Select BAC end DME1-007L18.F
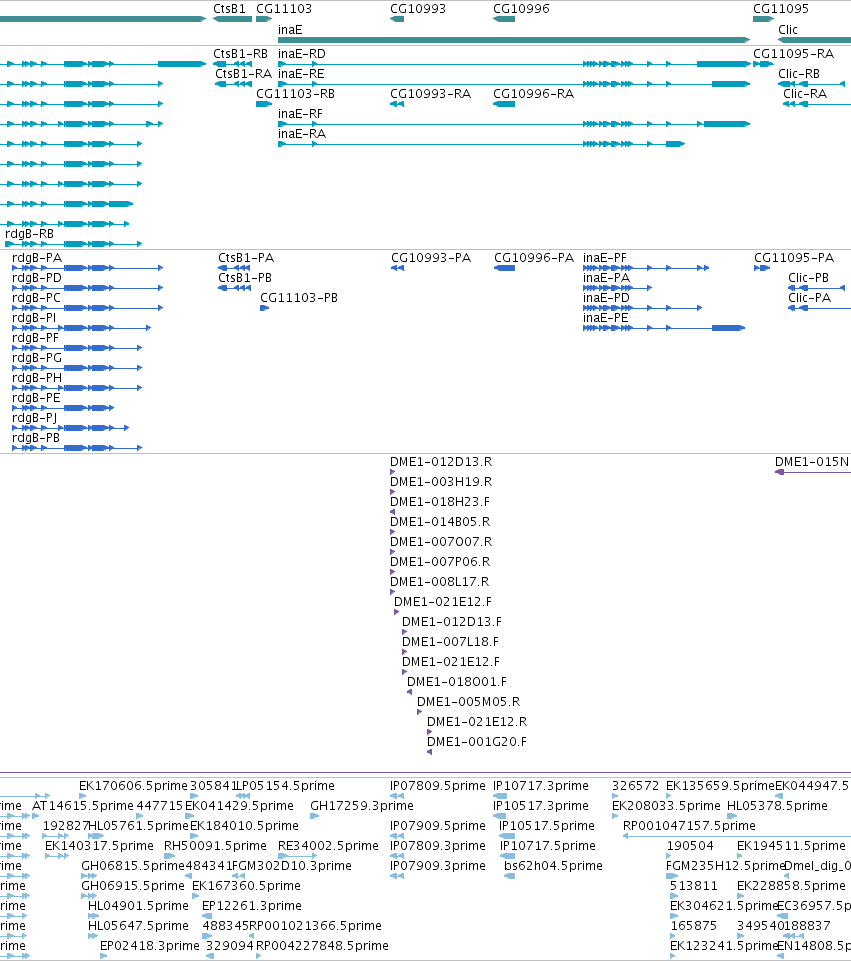Screen dimensions: 851x961 [x=450, y=642]
